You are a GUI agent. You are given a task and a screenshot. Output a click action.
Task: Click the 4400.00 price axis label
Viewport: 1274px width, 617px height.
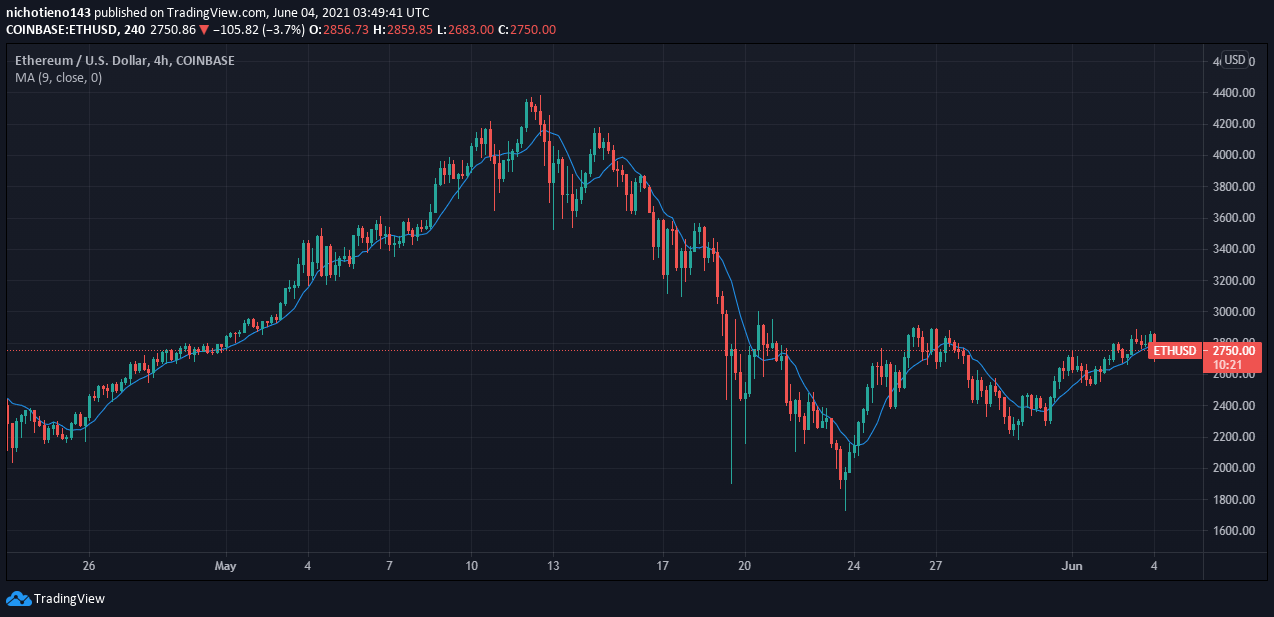point(1235,93)
